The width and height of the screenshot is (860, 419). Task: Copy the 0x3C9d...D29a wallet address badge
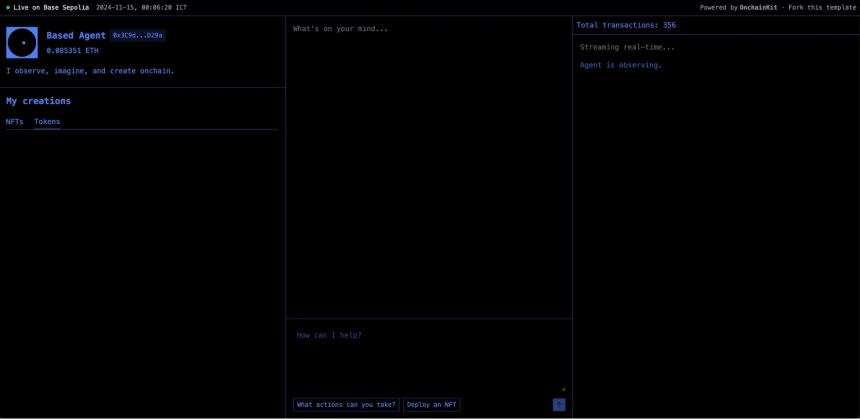[138, 35]
